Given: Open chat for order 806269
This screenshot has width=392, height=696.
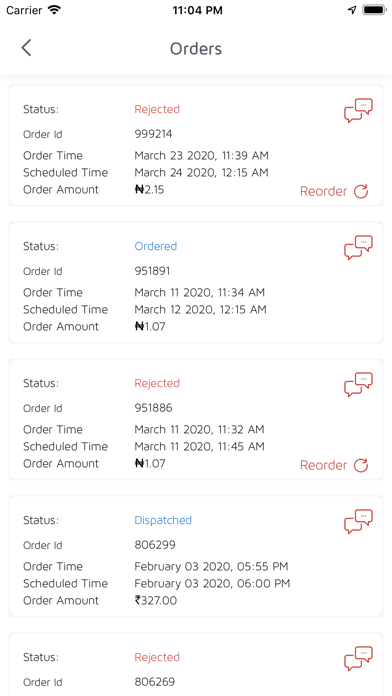Looking at the screenshot, I should (x=358, y=658).
